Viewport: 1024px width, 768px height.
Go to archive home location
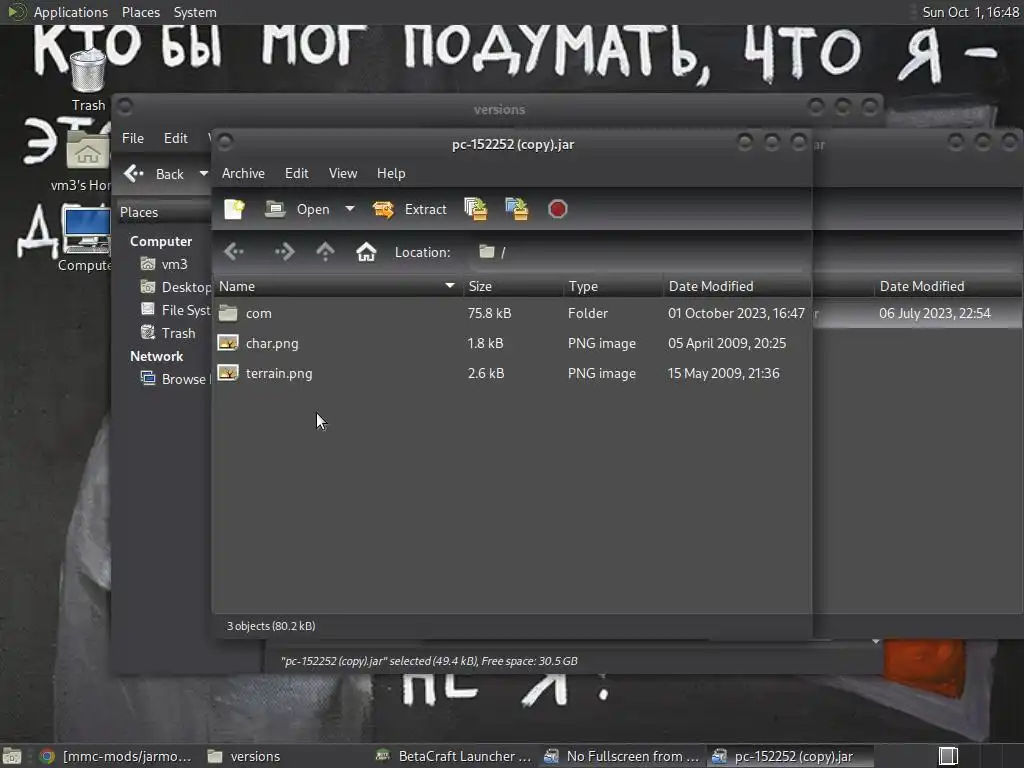tap(366, 251)
